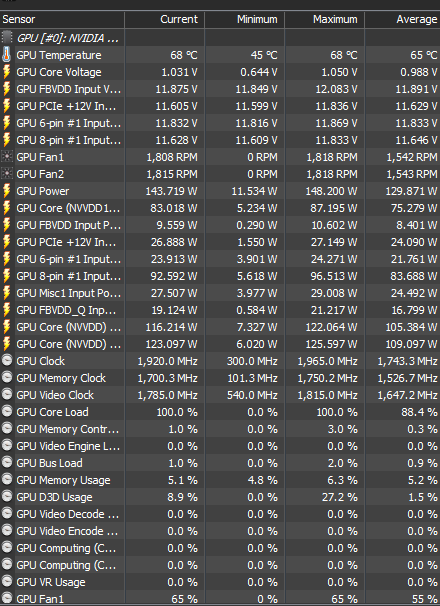Select the Sensor column header
The height and width of the screenshot is (606, 440).
(62, 19)
